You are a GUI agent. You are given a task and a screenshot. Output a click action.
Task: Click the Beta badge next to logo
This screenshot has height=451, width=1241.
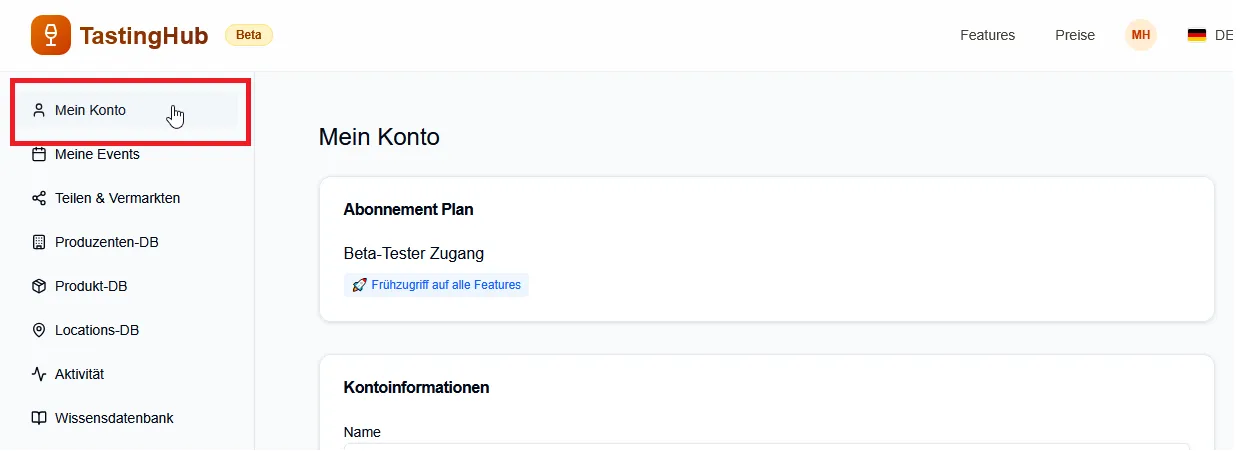249,35
